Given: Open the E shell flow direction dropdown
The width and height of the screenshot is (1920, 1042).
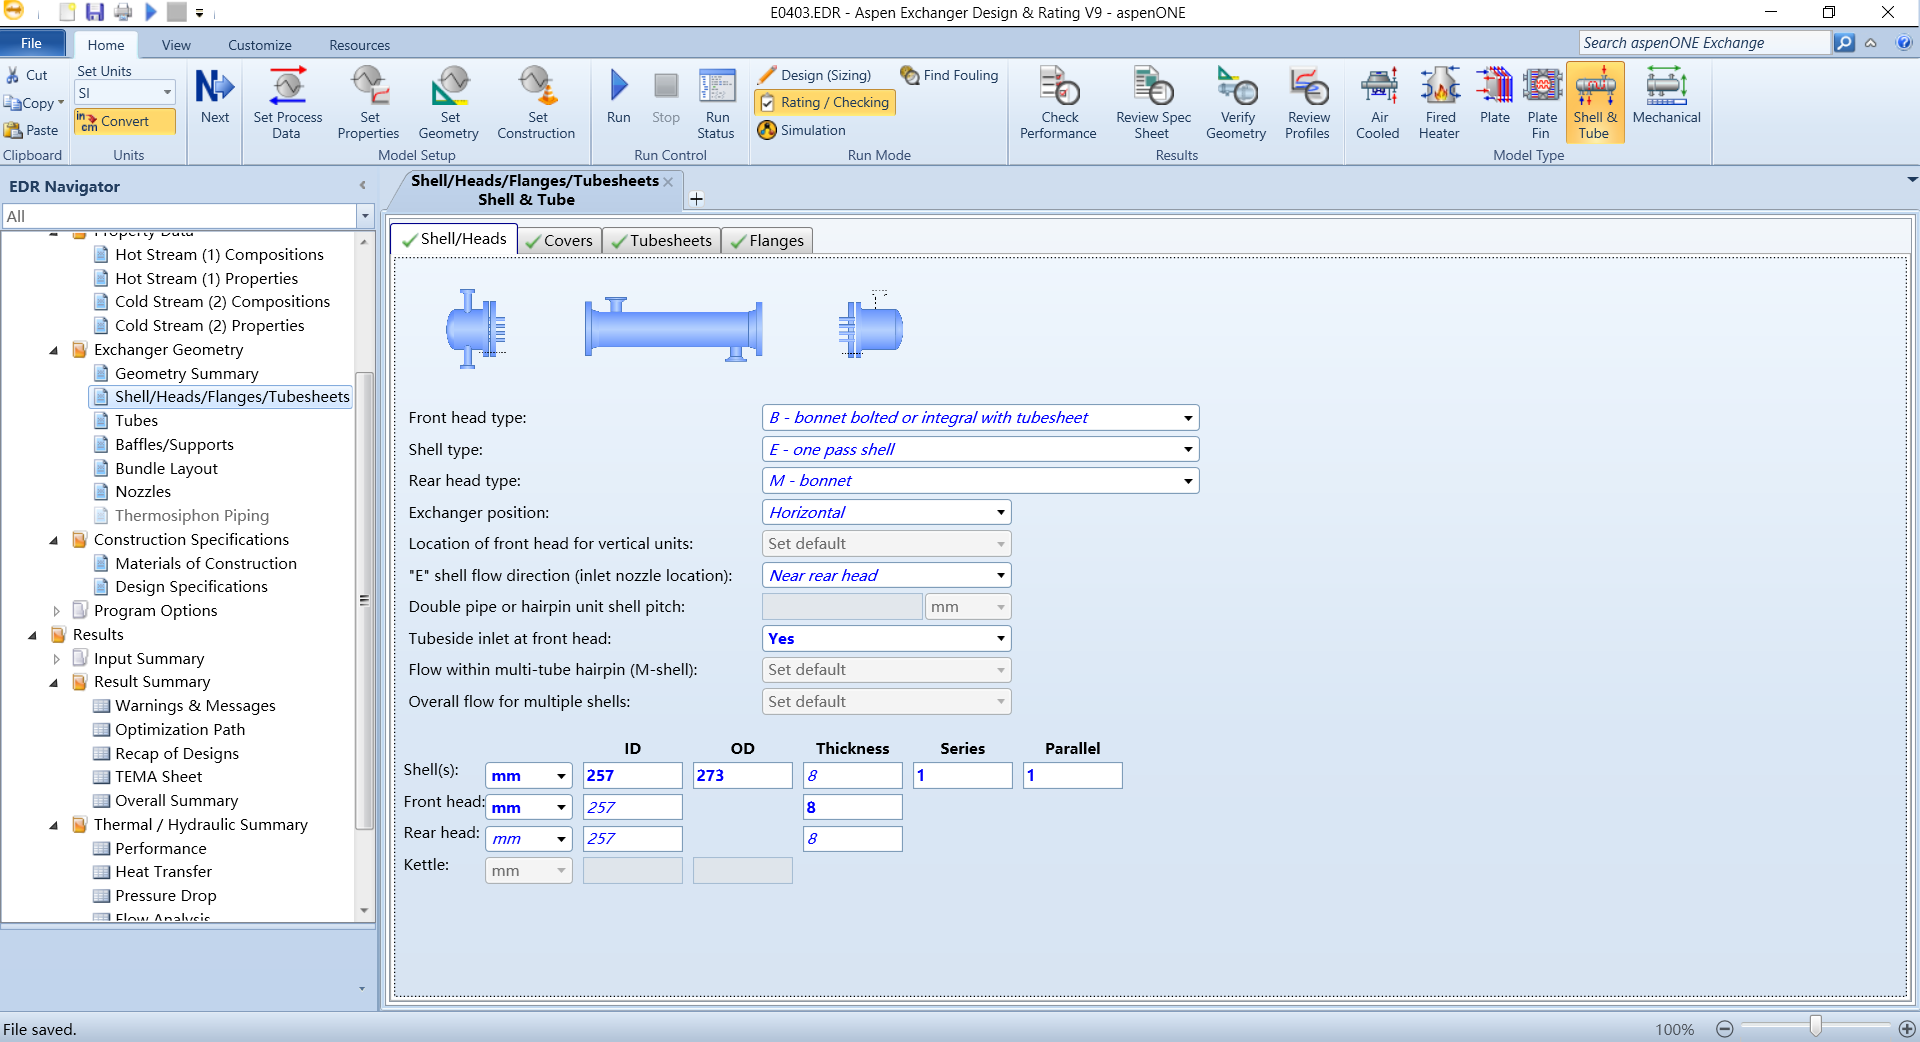Looking at the screenshot, I should point(1000,576).
